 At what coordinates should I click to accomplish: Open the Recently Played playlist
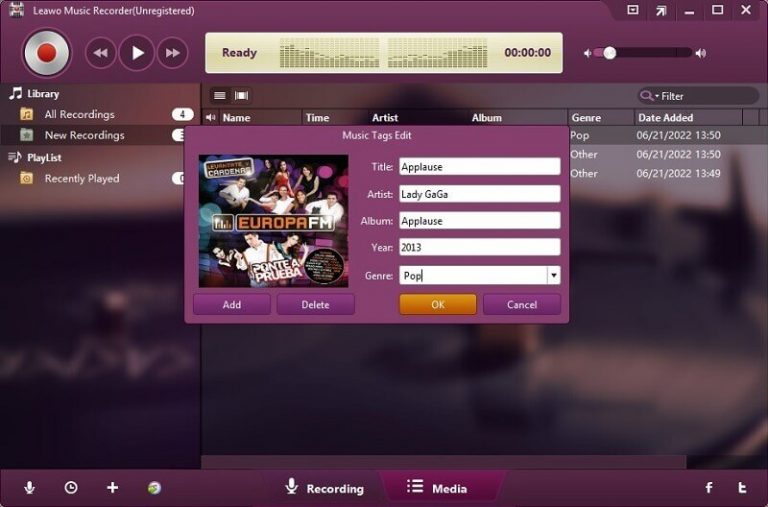82,178
